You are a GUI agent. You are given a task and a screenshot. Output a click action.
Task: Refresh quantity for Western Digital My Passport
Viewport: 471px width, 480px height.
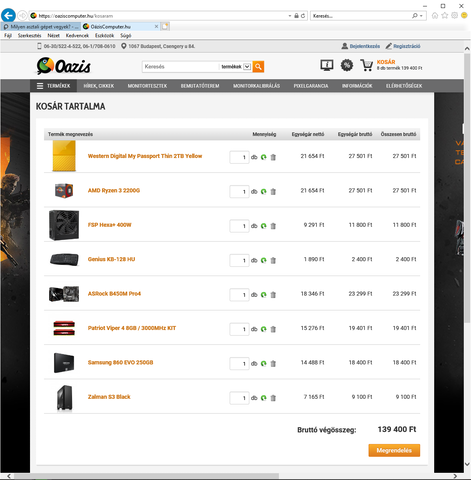264,157
